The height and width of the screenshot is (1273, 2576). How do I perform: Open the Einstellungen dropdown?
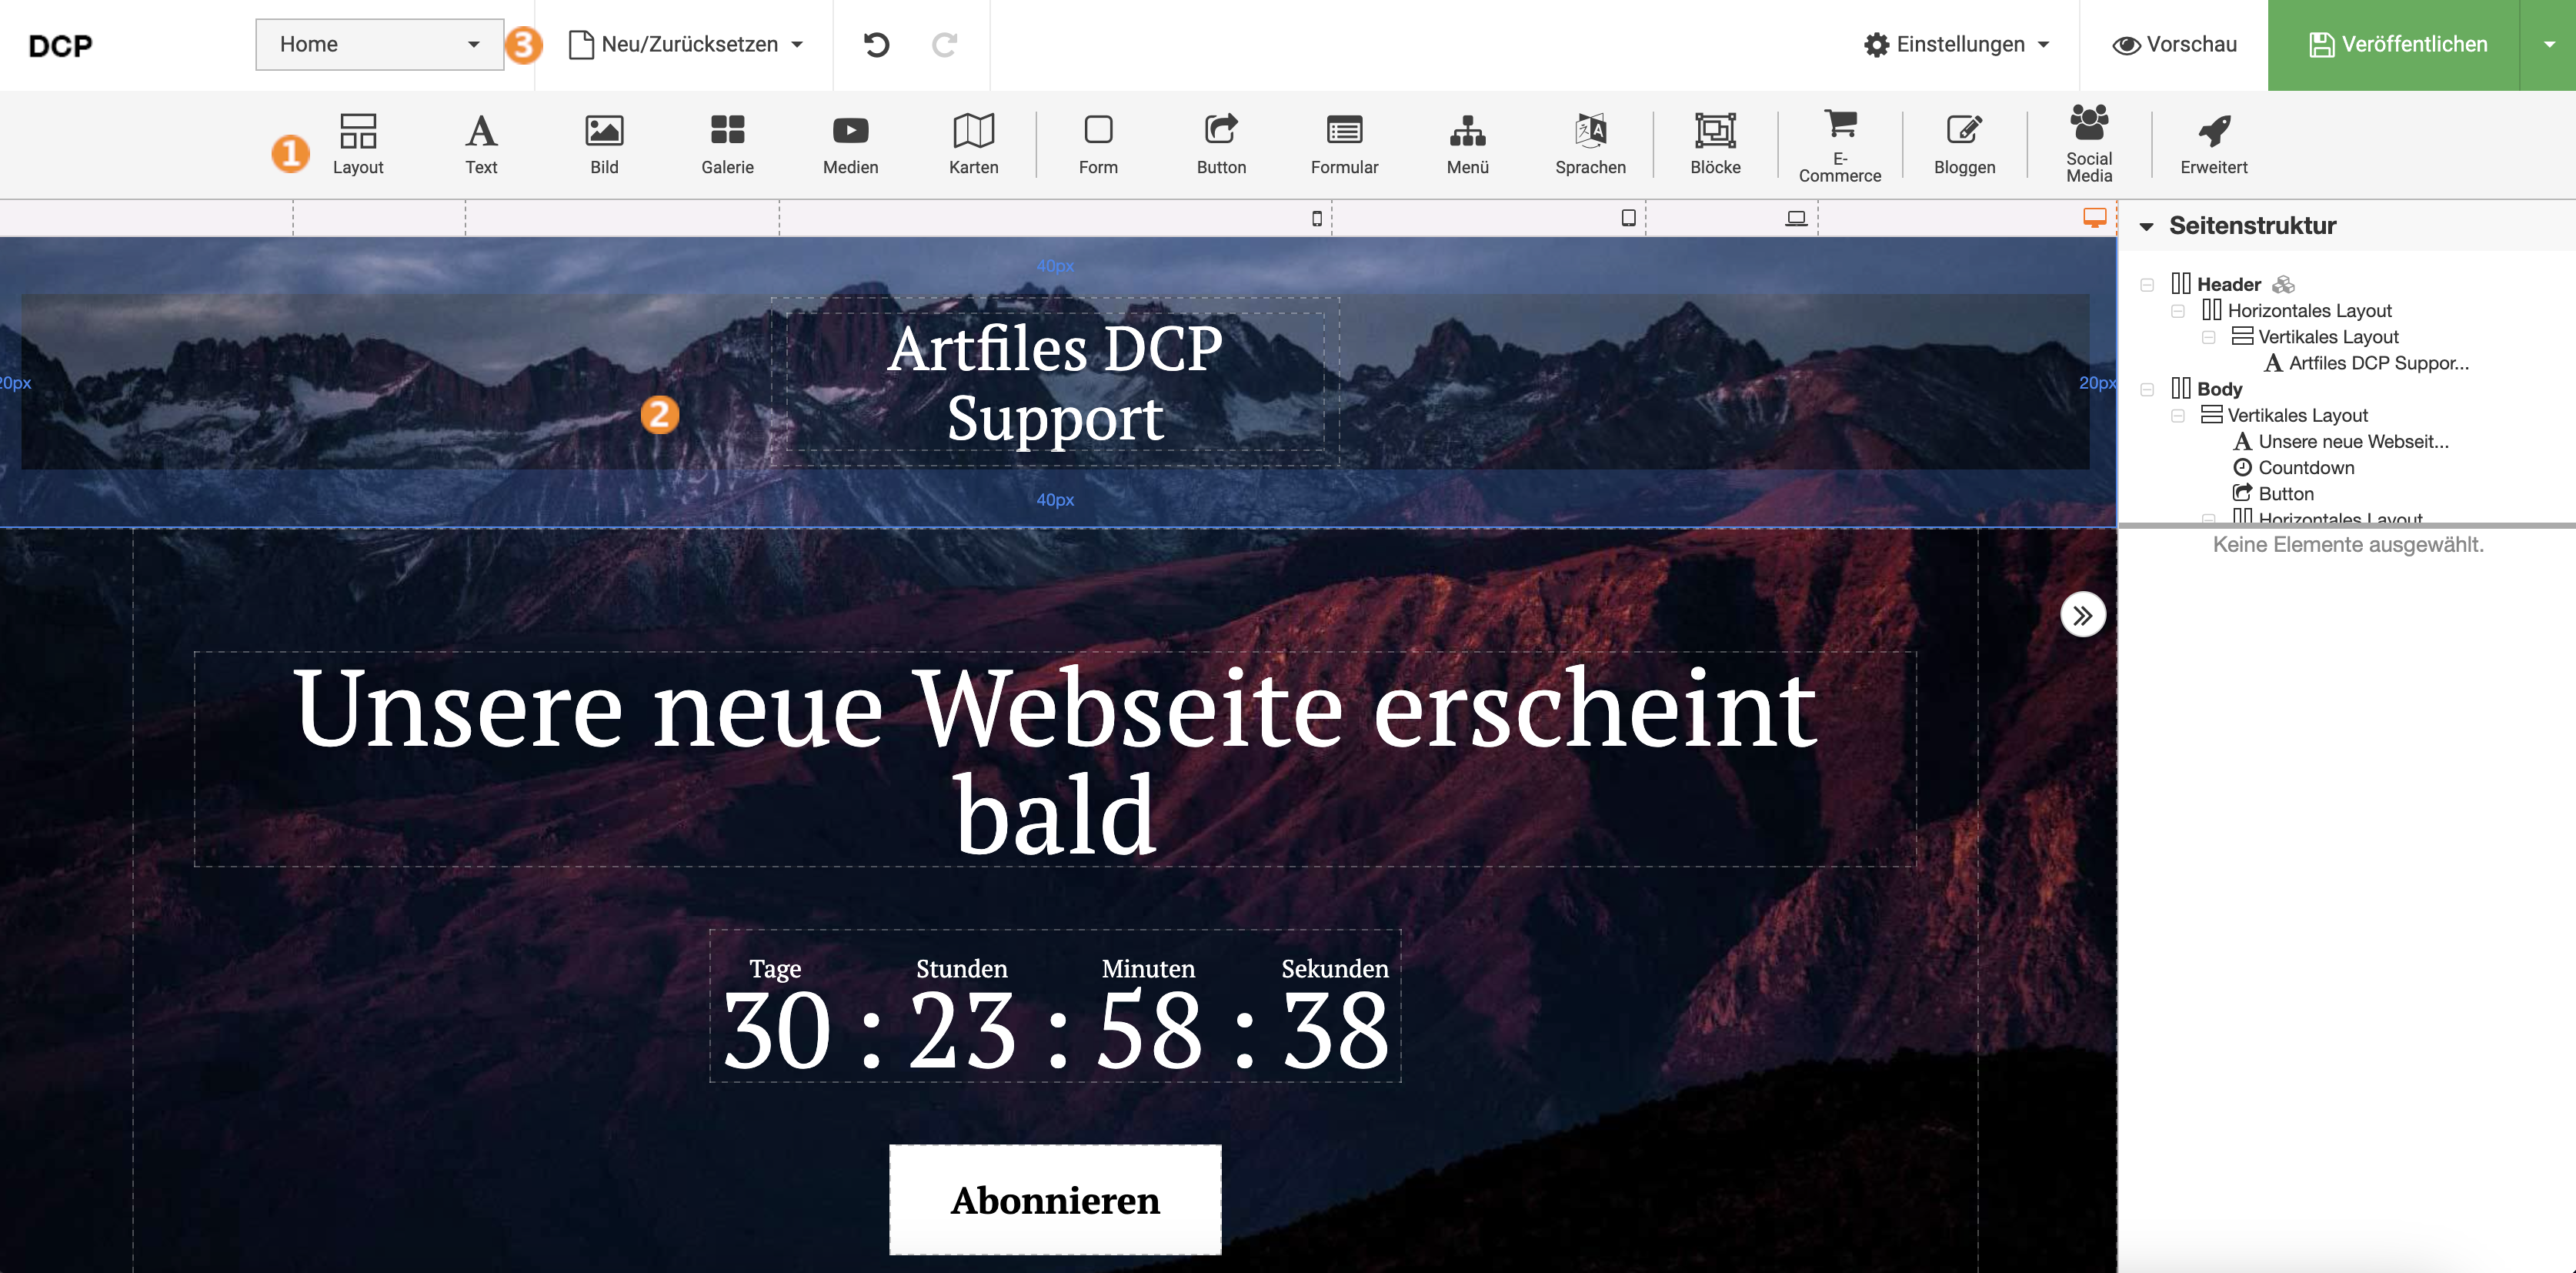(1956, 45)
